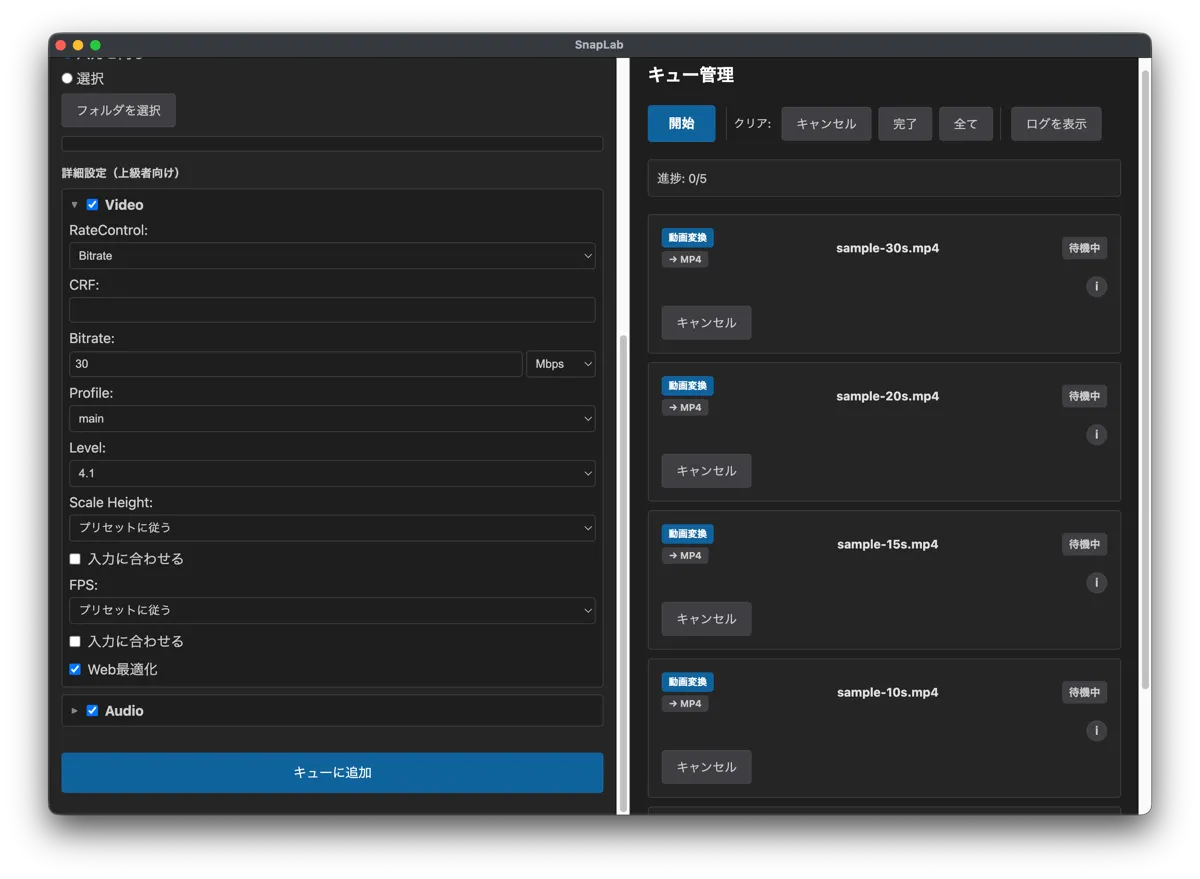1200x879 pixels.
Task: Open the Level dropdown showing 4.1
Action: click(332, 473)
